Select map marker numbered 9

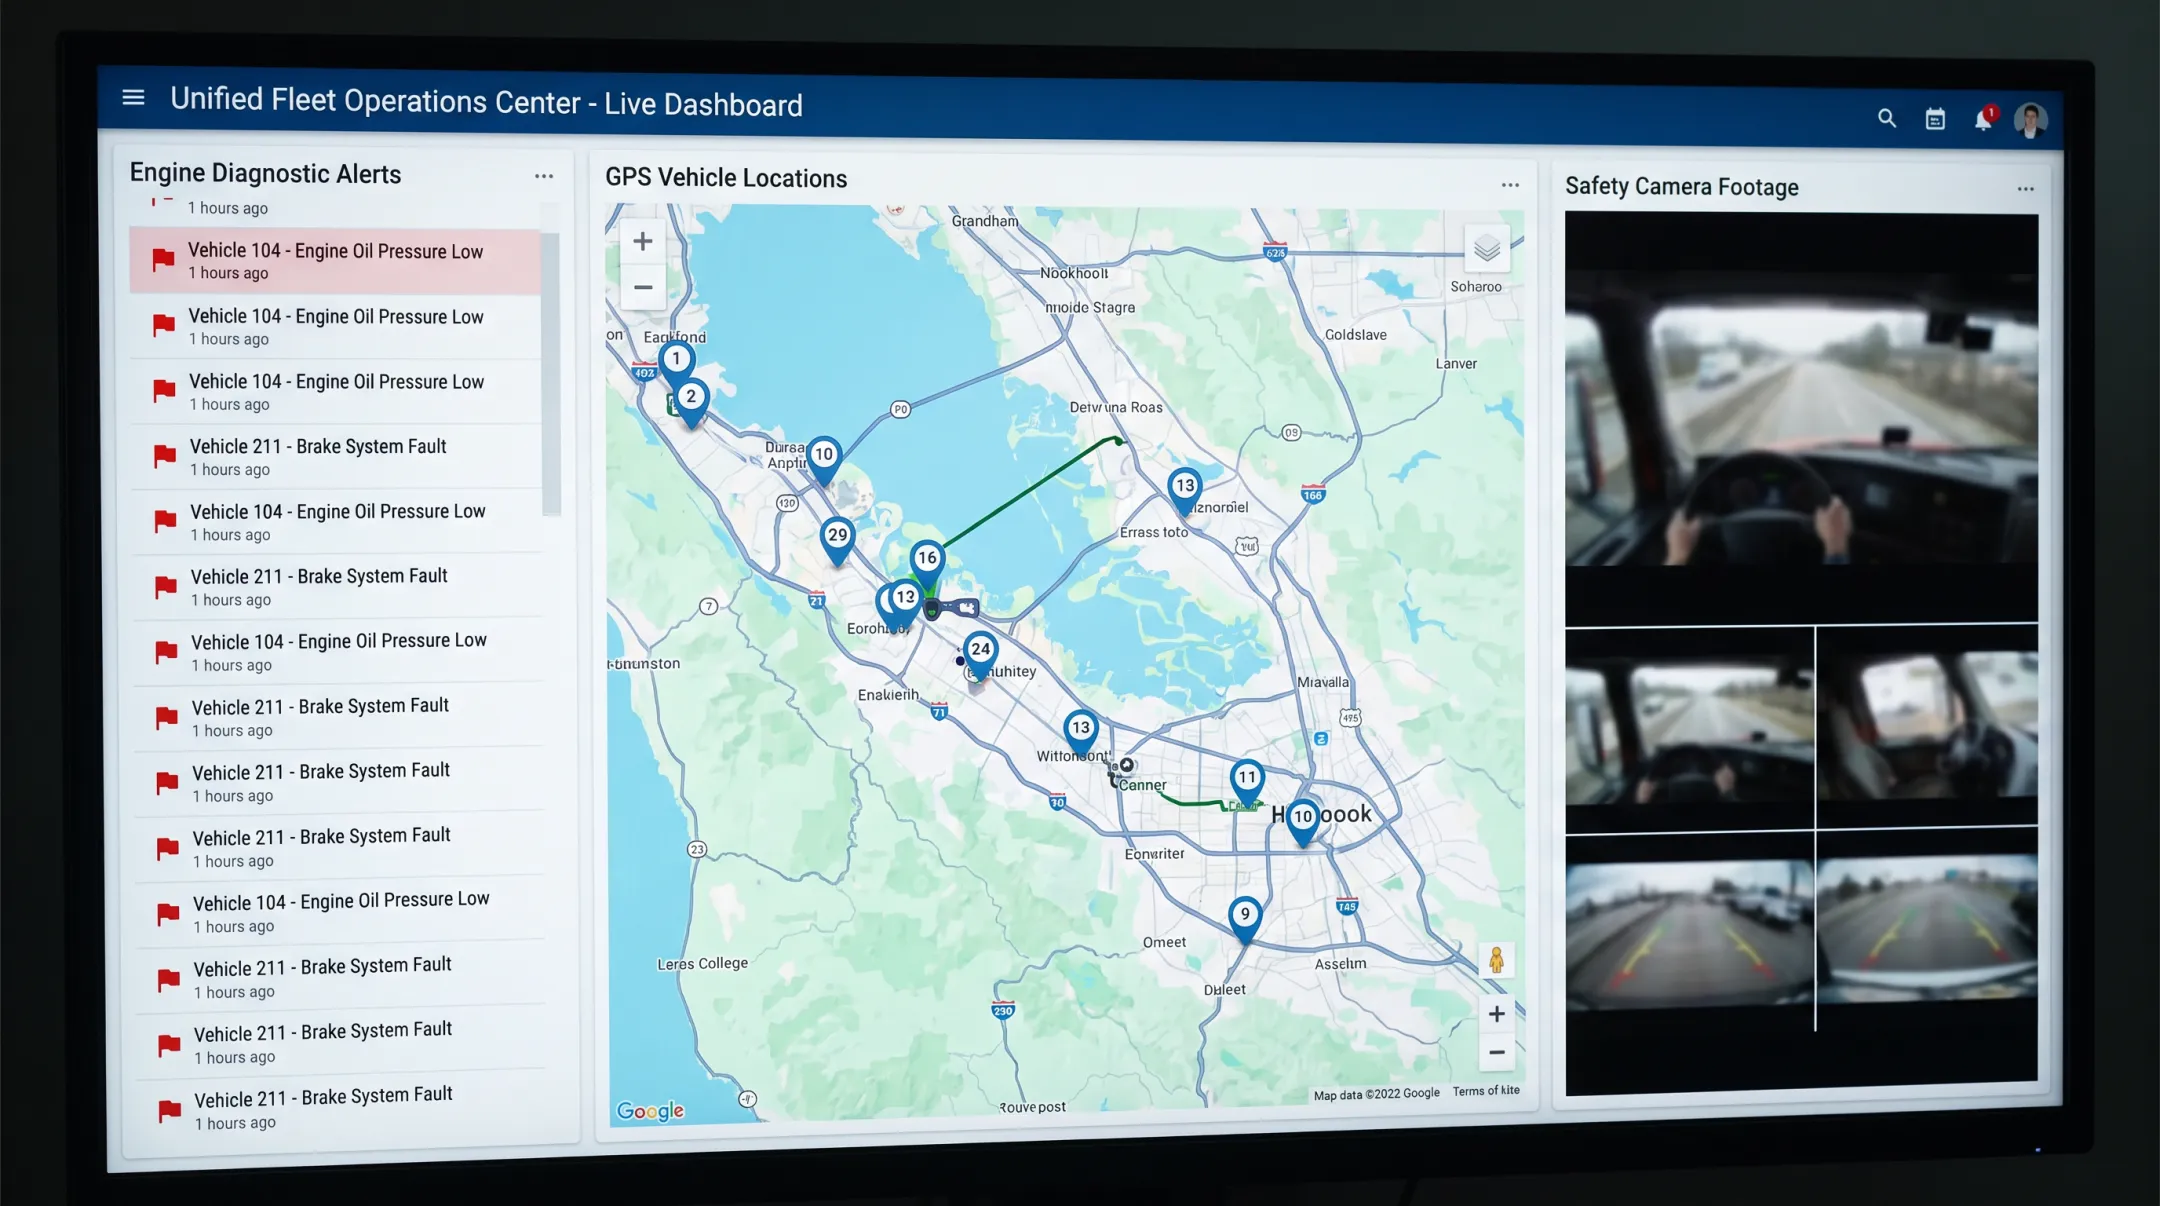tap(1245, 917)
